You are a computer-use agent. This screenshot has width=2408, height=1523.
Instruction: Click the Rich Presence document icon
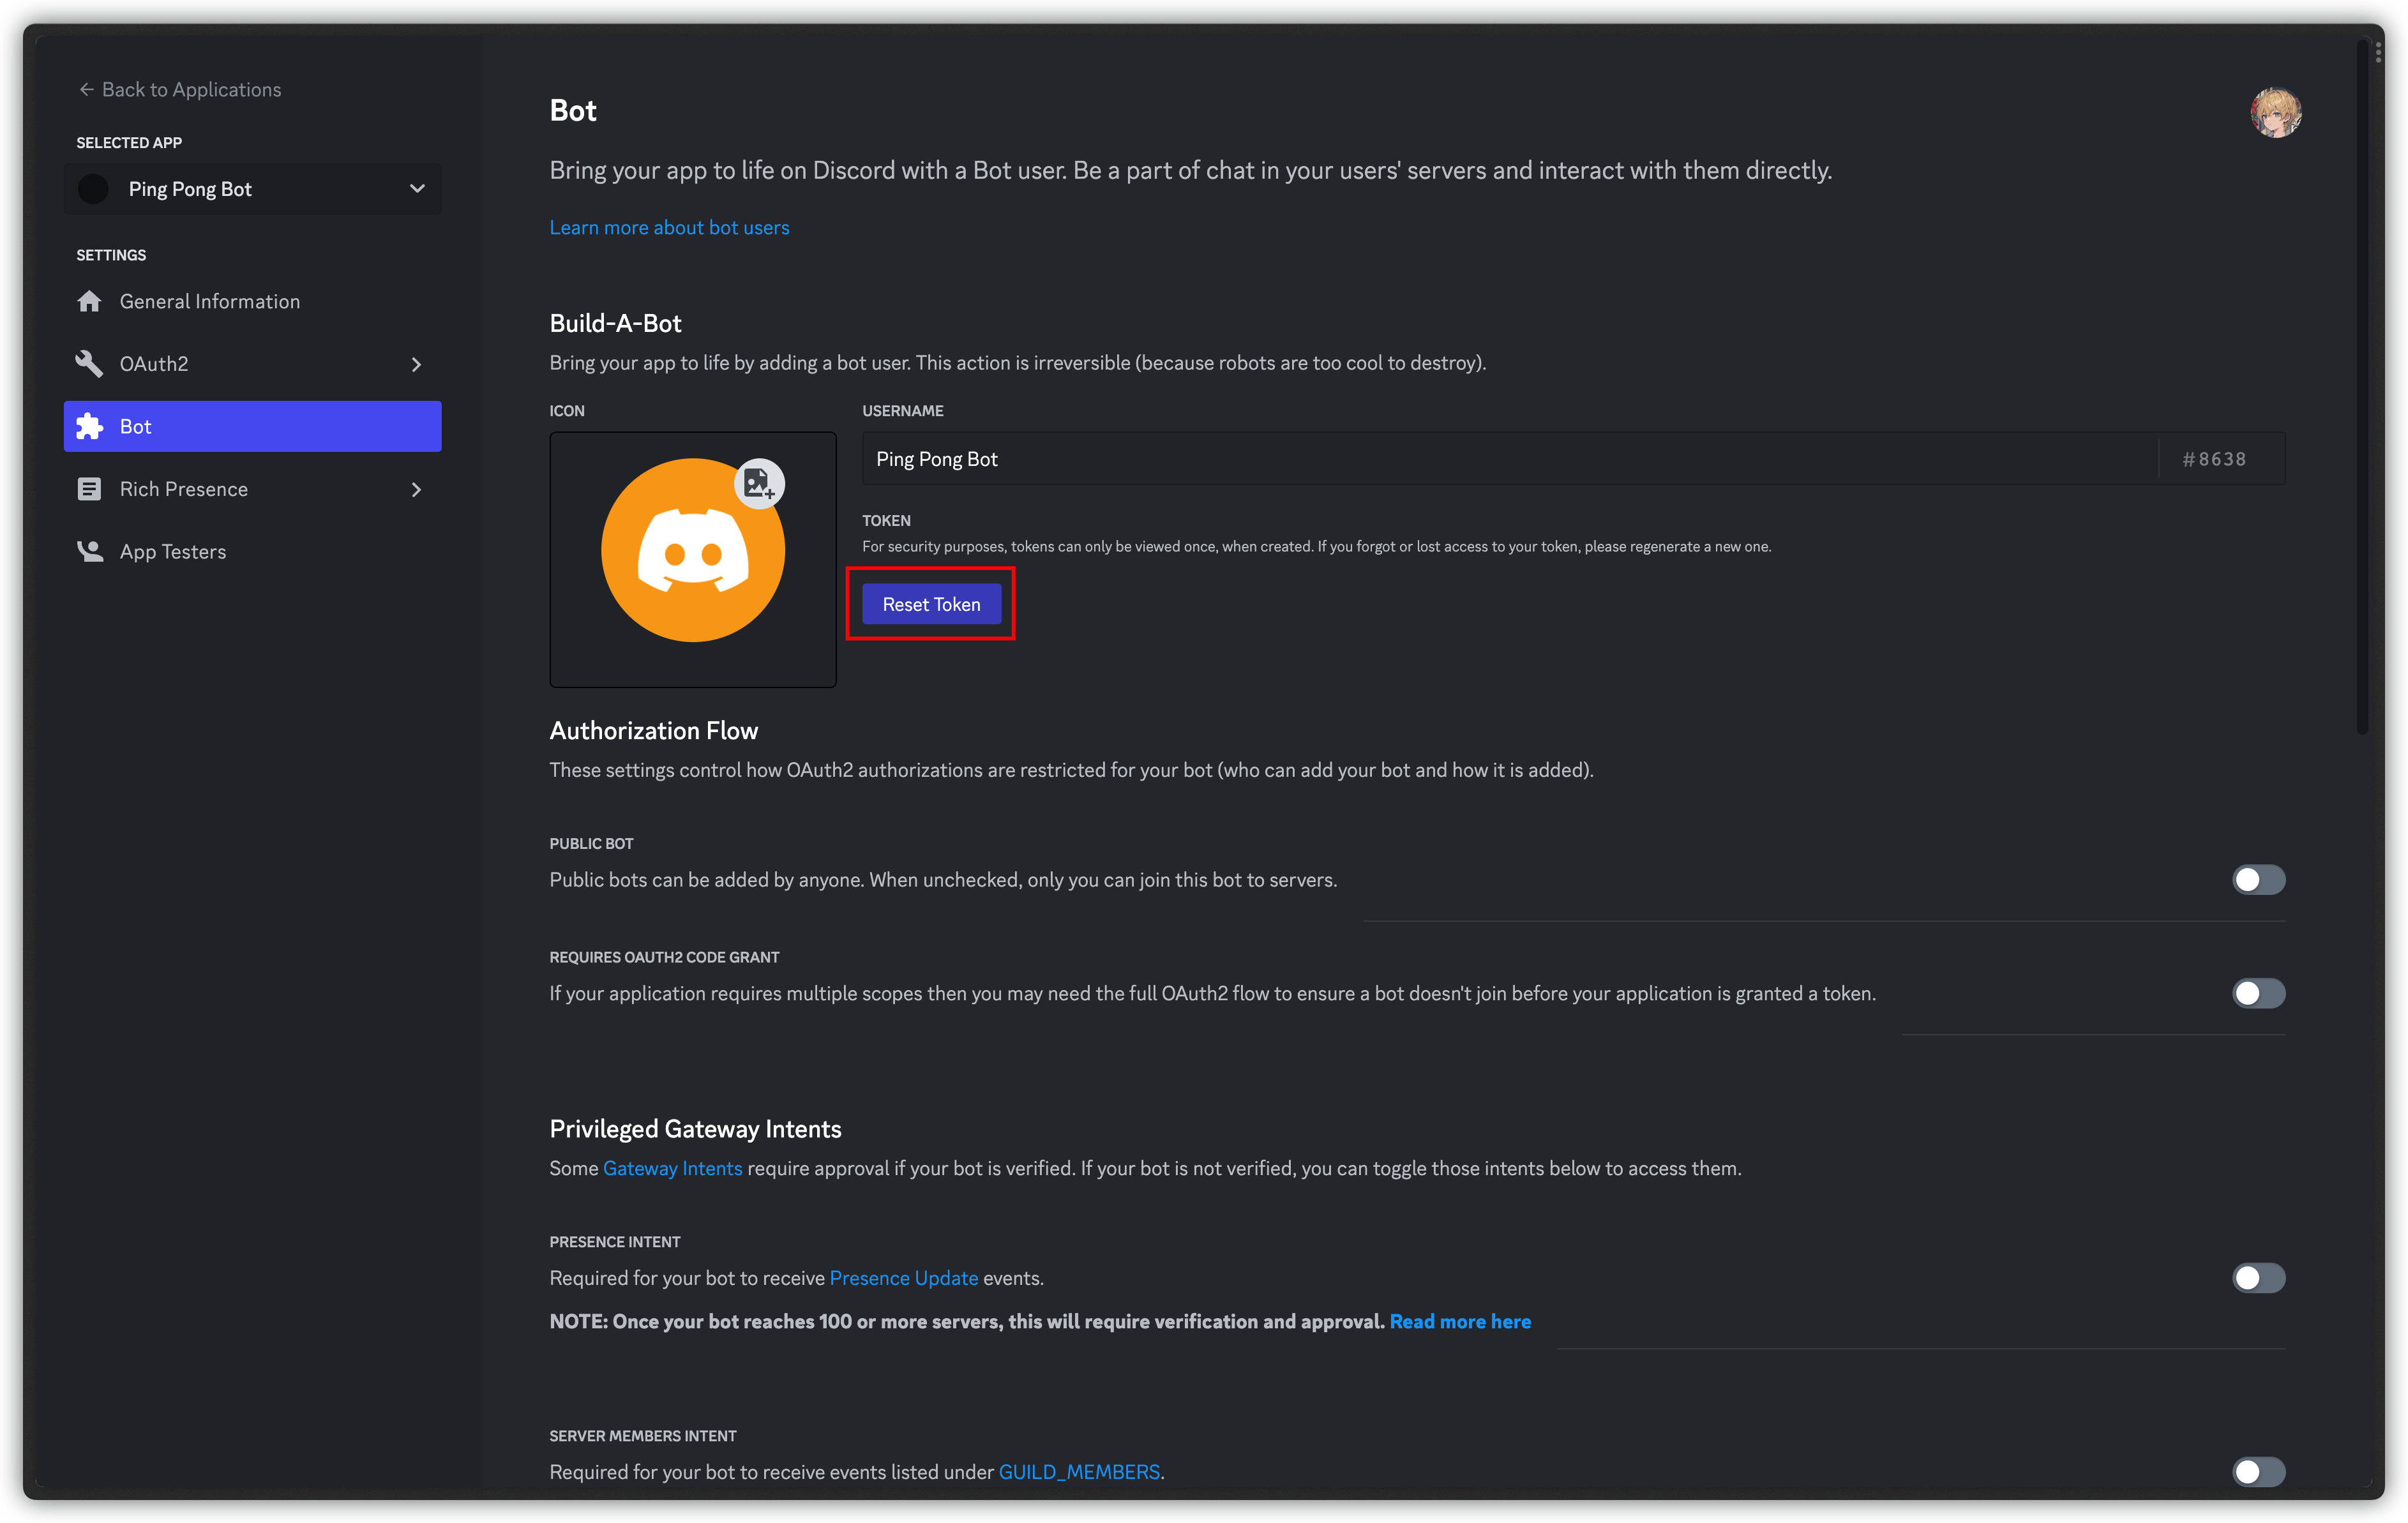(x=90, y=489)
